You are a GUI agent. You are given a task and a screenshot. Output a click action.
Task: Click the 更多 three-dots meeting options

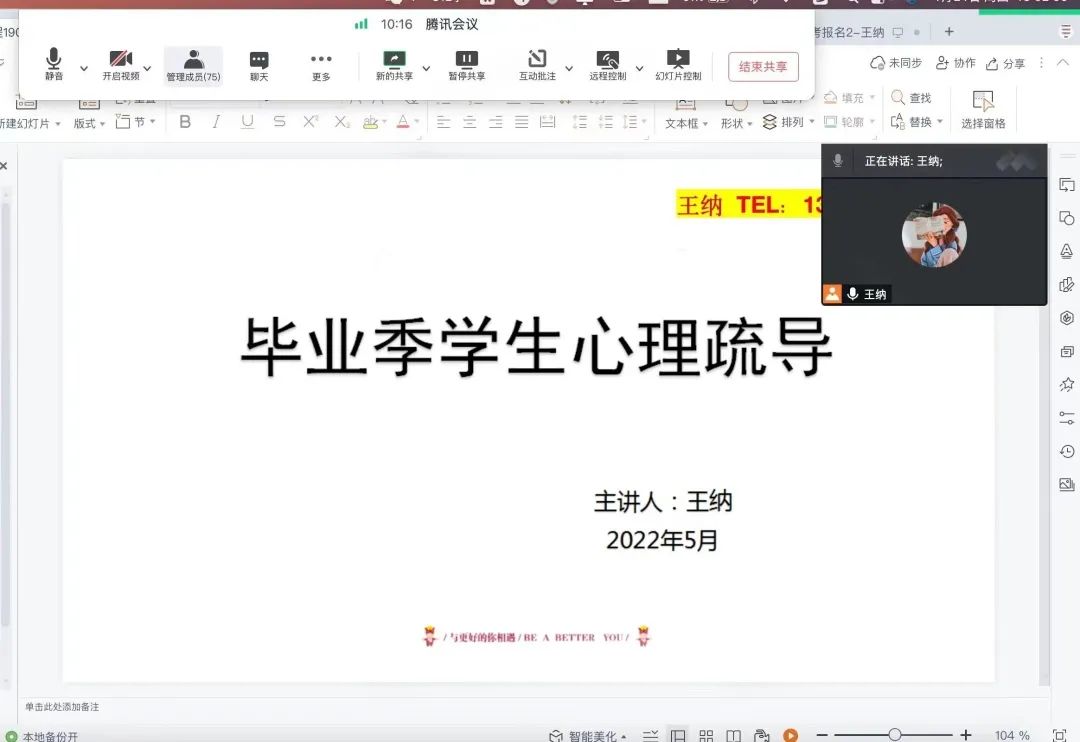(x=320, y=66)
